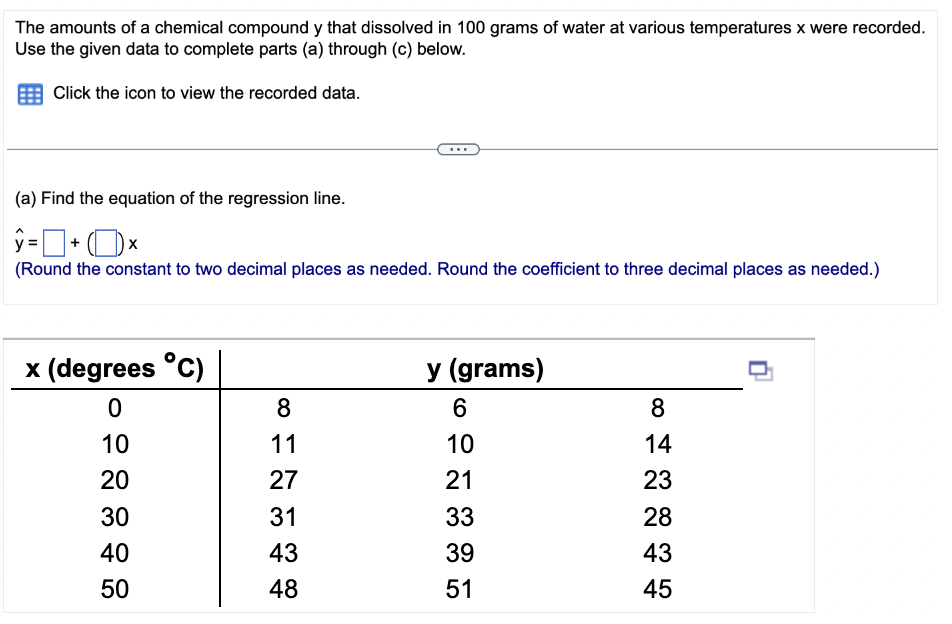
Task: Click the ŷ symbol in the equation
Action: 18,241
